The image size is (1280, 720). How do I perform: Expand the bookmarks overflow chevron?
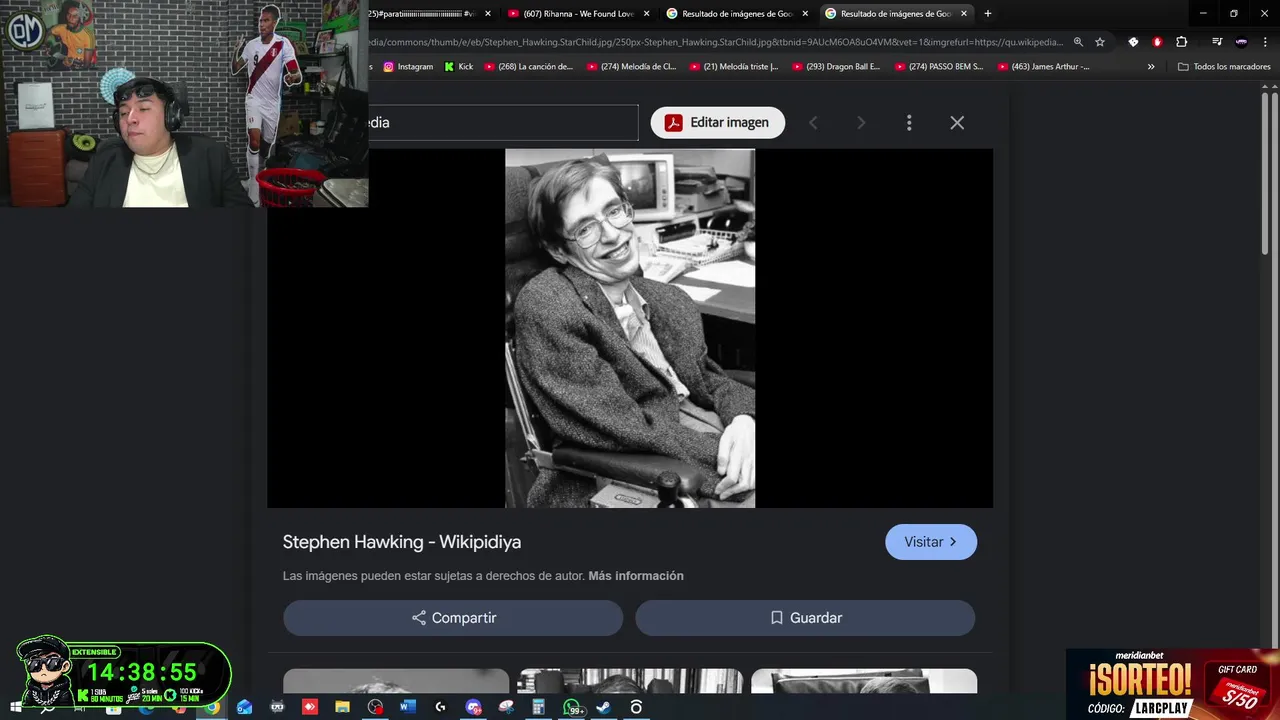(1151, 67)
